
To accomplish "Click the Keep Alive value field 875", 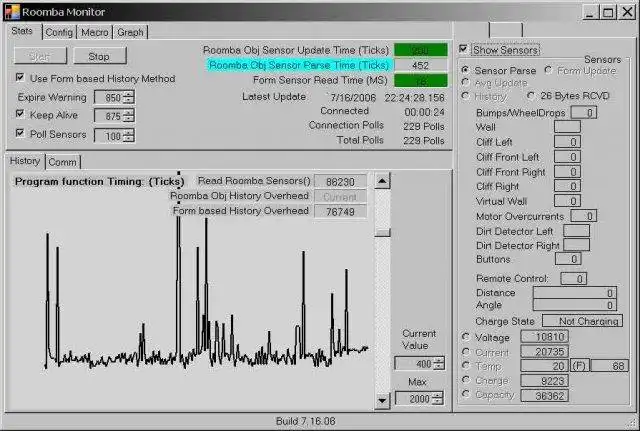I will click(x=109, y=116).
